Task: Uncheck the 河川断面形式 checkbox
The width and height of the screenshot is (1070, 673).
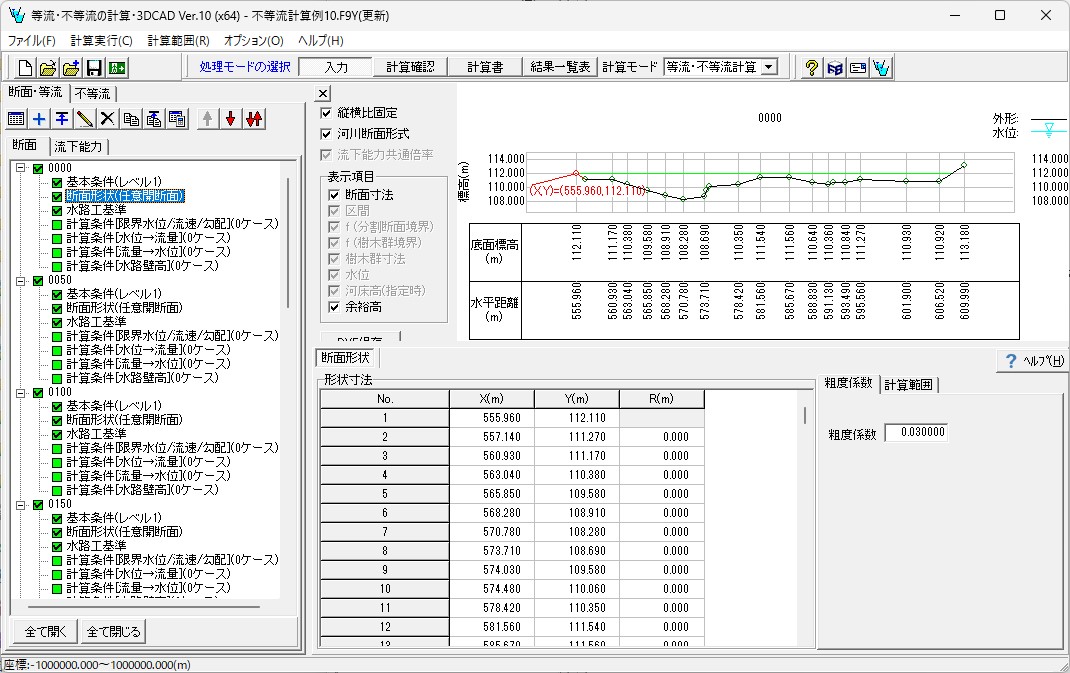Action: [x=327, y=133]
